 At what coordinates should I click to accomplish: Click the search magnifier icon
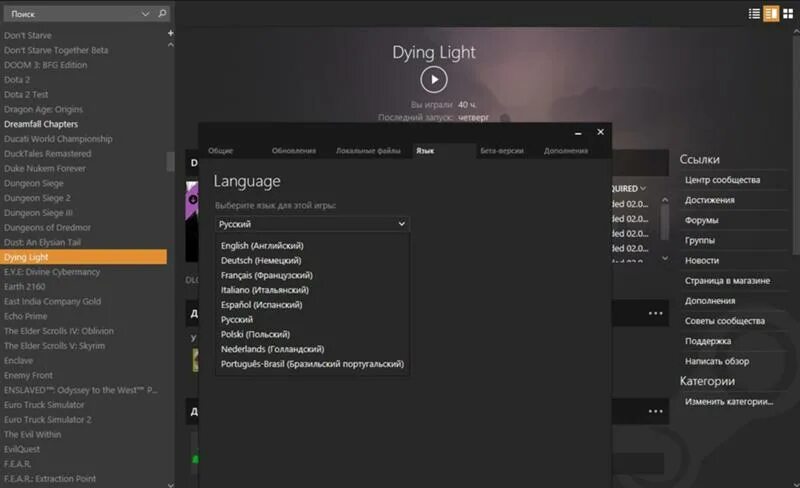162,13
